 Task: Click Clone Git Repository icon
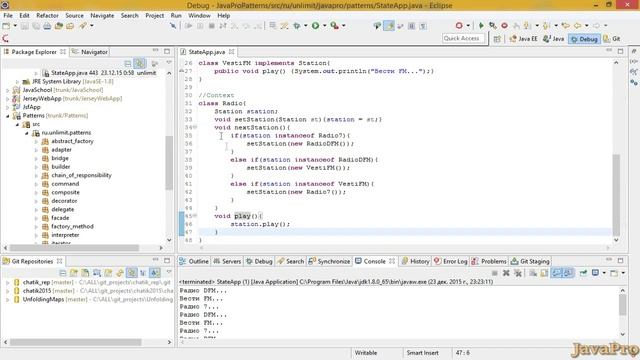pyautogui.click(x=85, y=273)
